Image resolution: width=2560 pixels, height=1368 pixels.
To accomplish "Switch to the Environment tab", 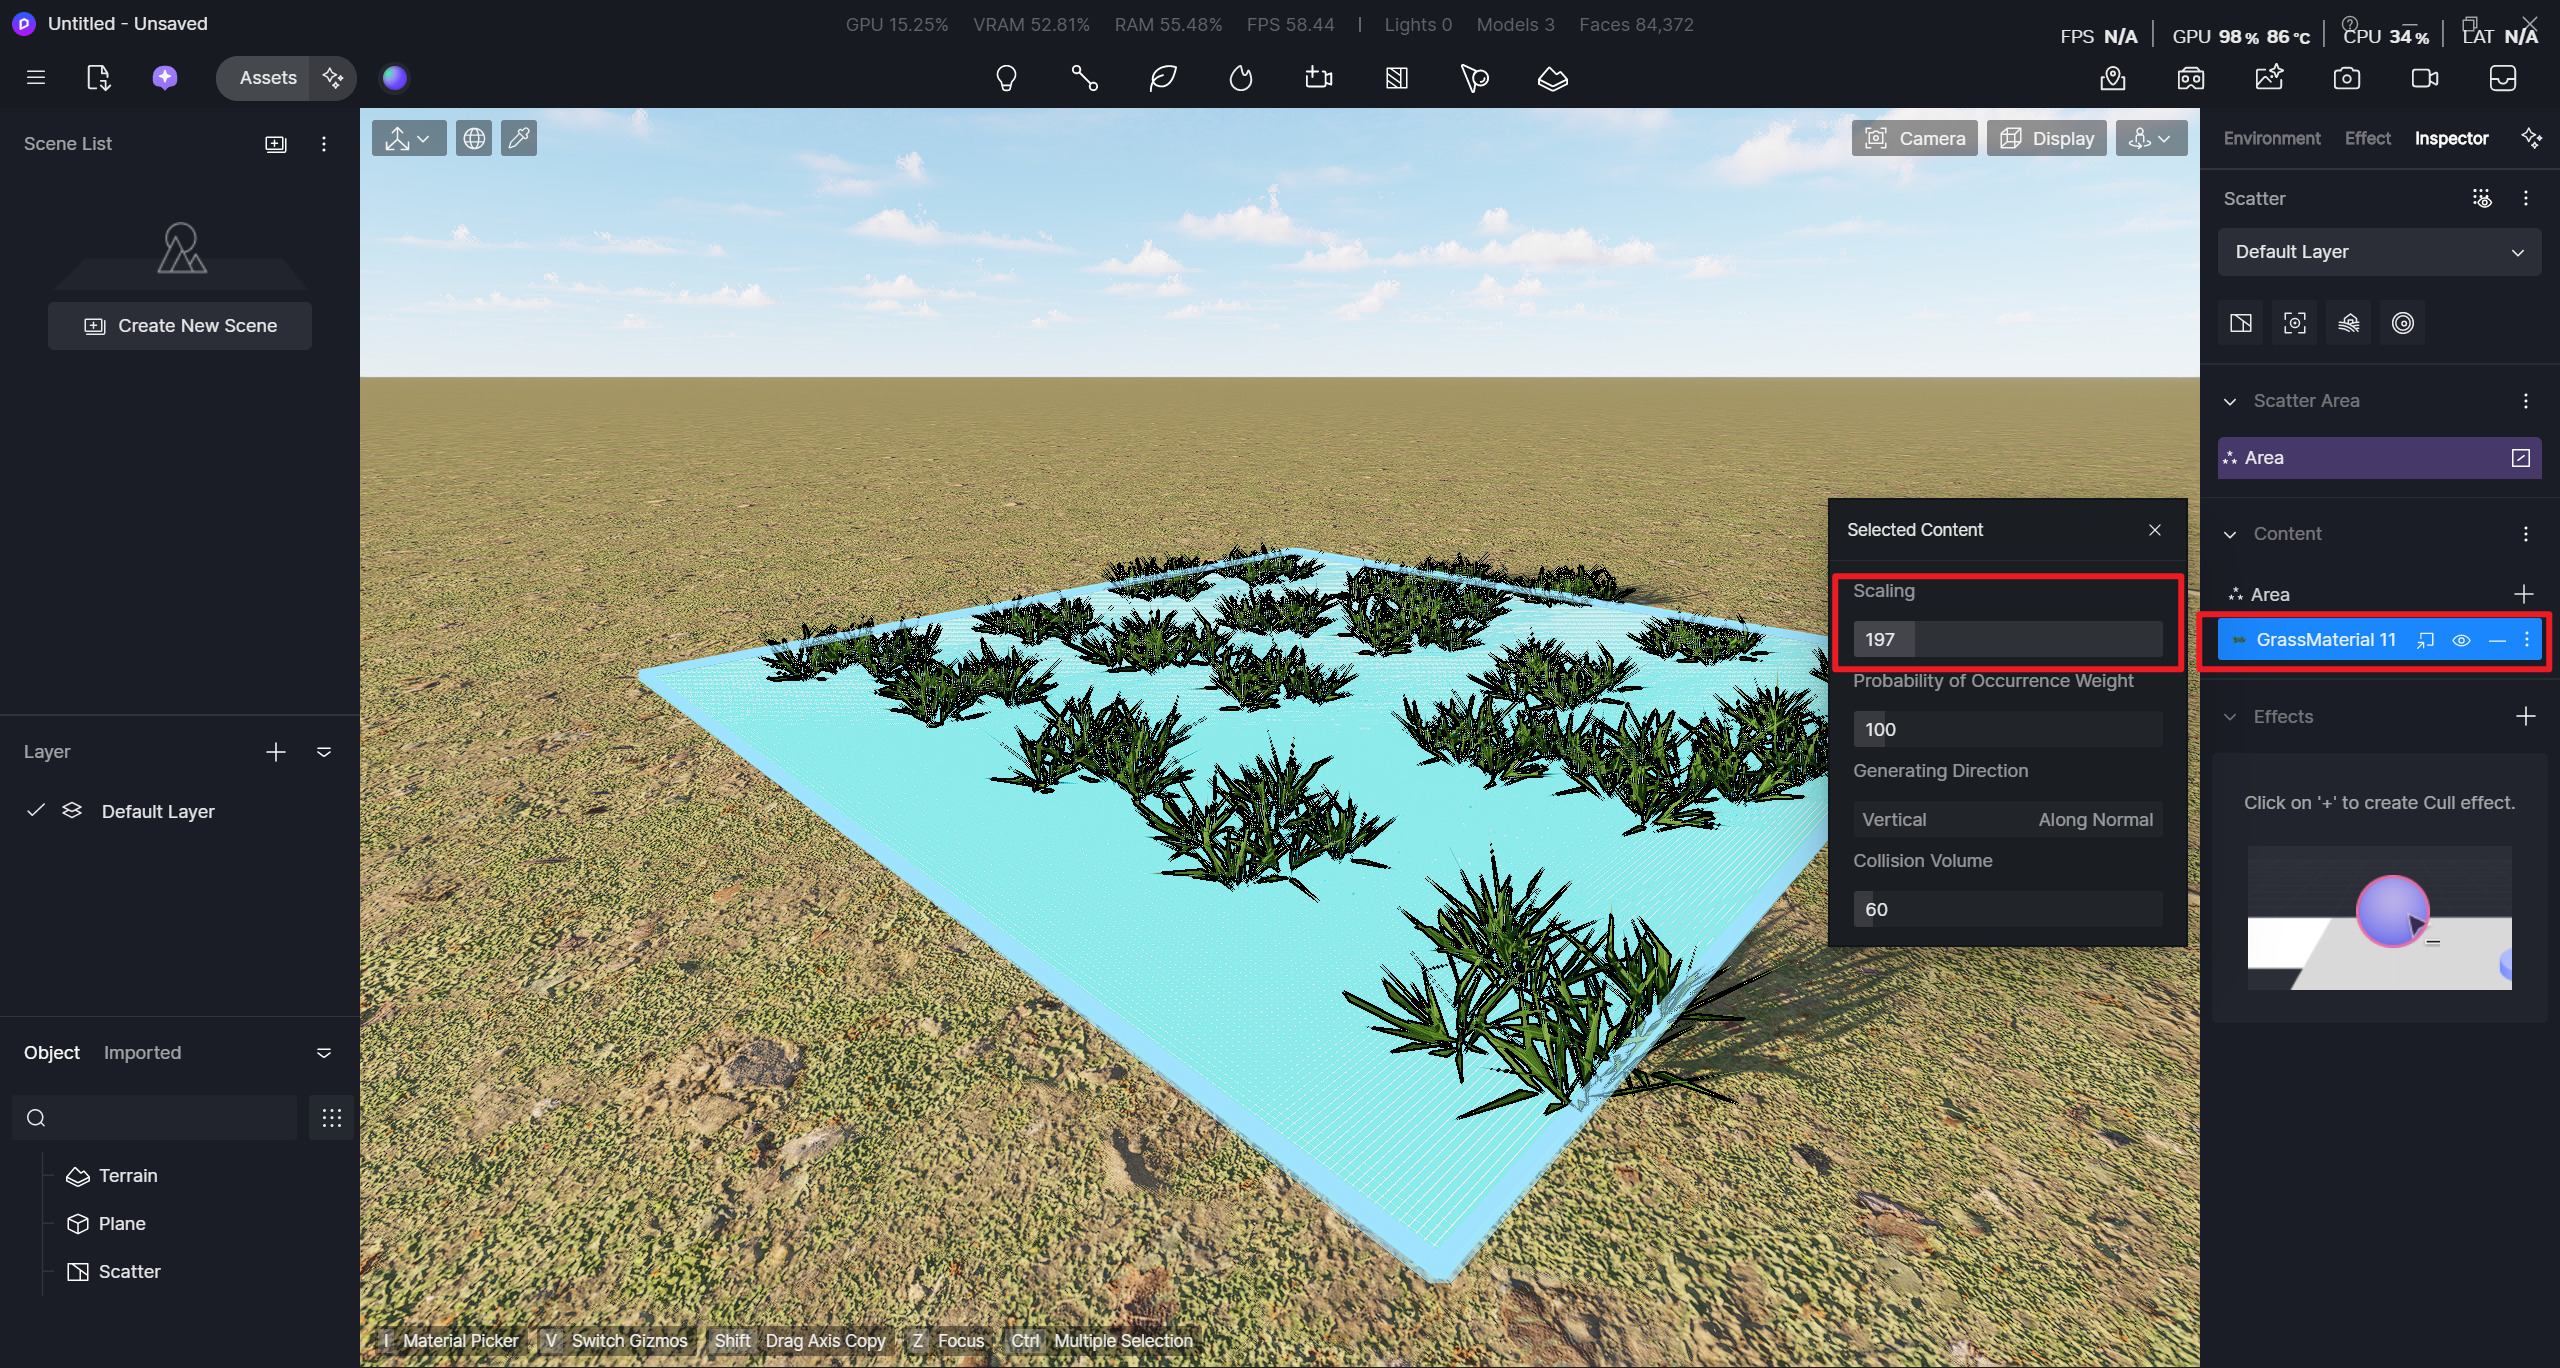I will click(2271, 138).
